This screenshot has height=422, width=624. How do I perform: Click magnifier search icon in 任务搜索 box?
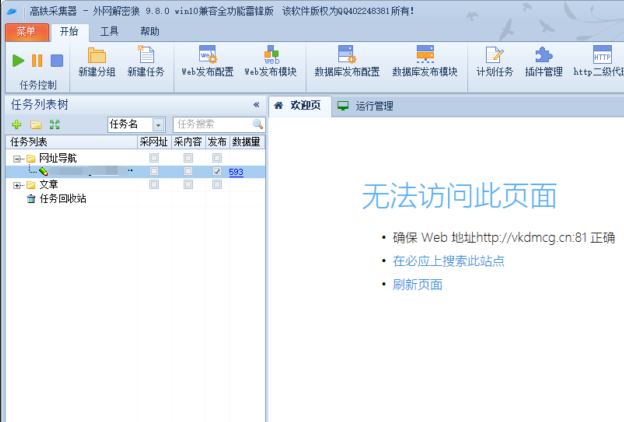(x=258, y=124)
